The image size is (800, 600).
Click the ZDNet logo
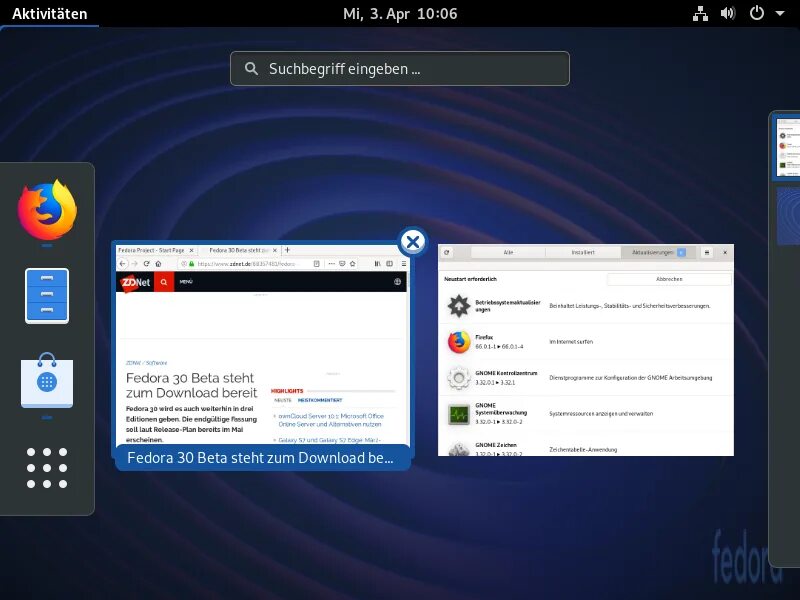(135, 282)
